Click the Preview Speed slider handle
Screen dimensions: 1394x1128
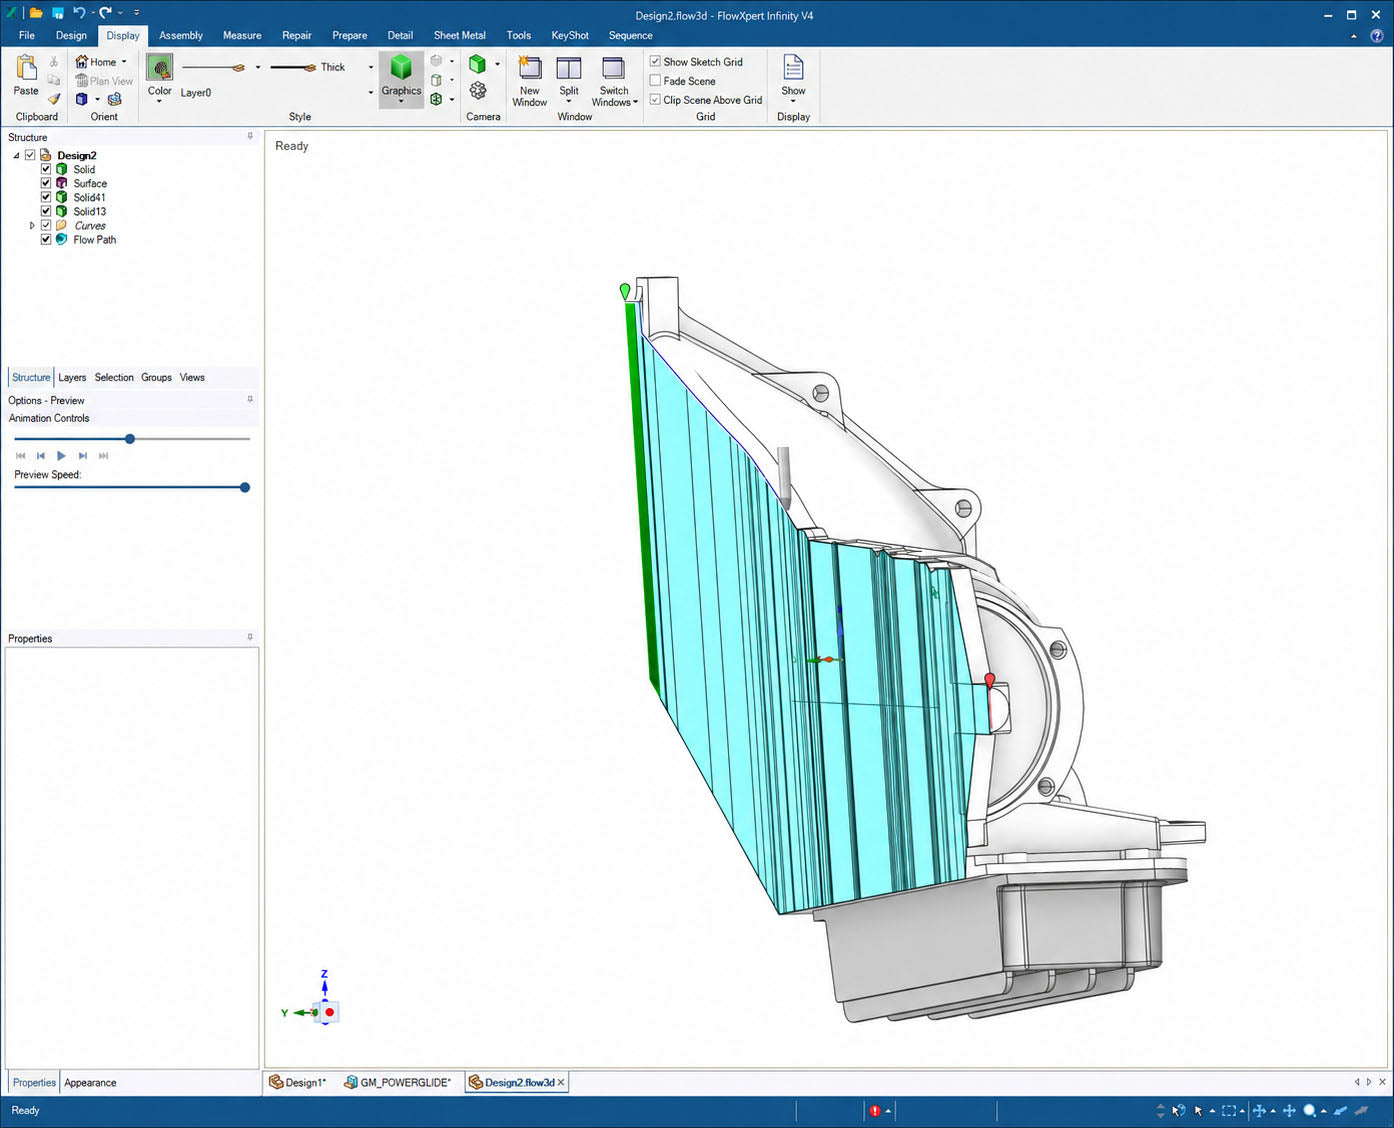point(245,487)
